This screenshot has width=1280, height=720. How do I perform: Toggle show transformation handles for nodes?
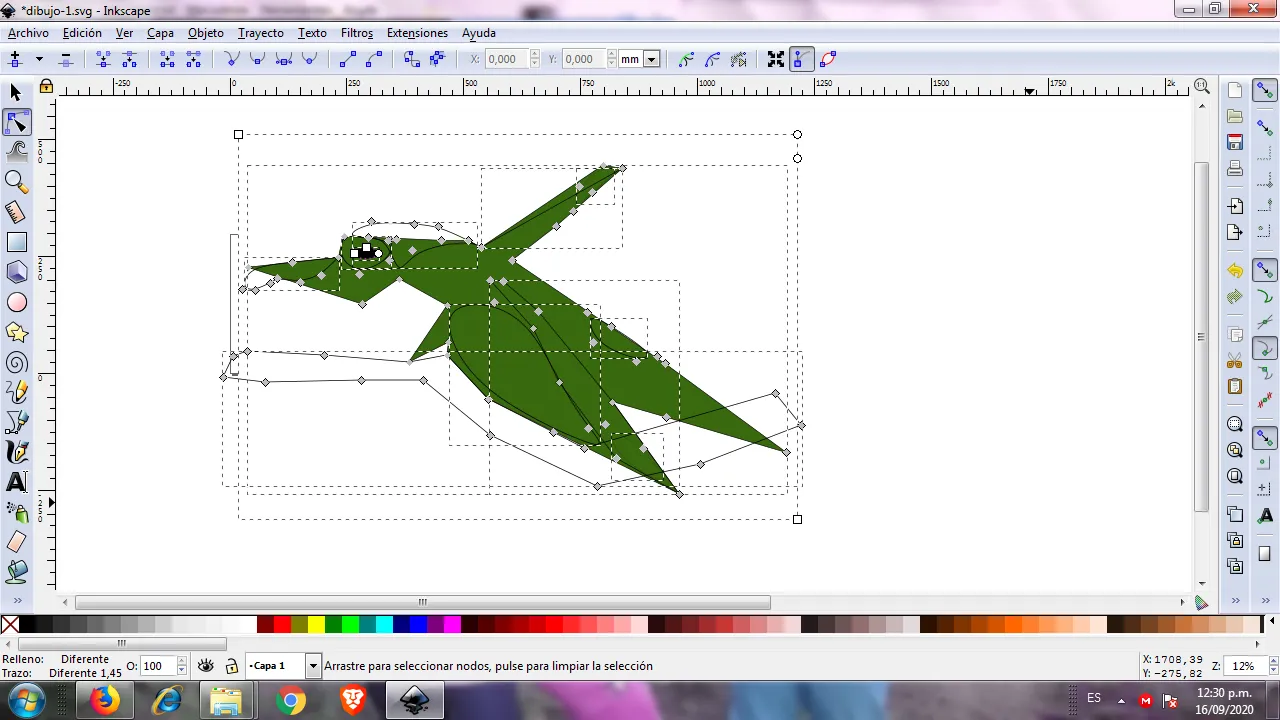776,60
